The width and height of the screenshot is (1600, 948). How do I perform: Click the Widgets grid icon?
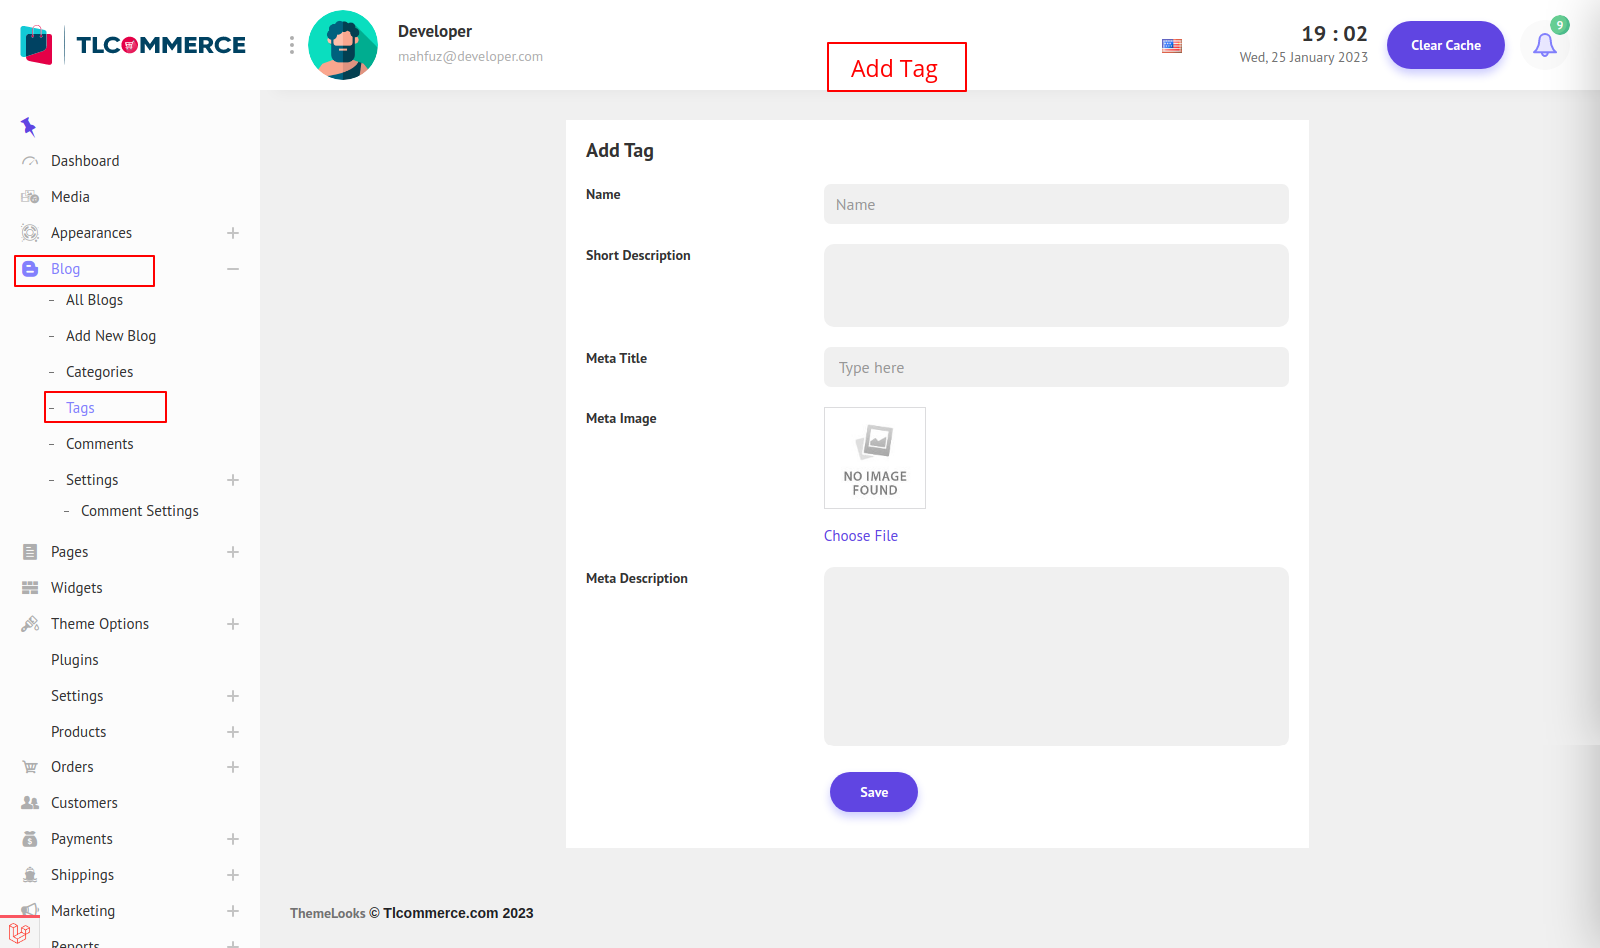pos(30,588)
